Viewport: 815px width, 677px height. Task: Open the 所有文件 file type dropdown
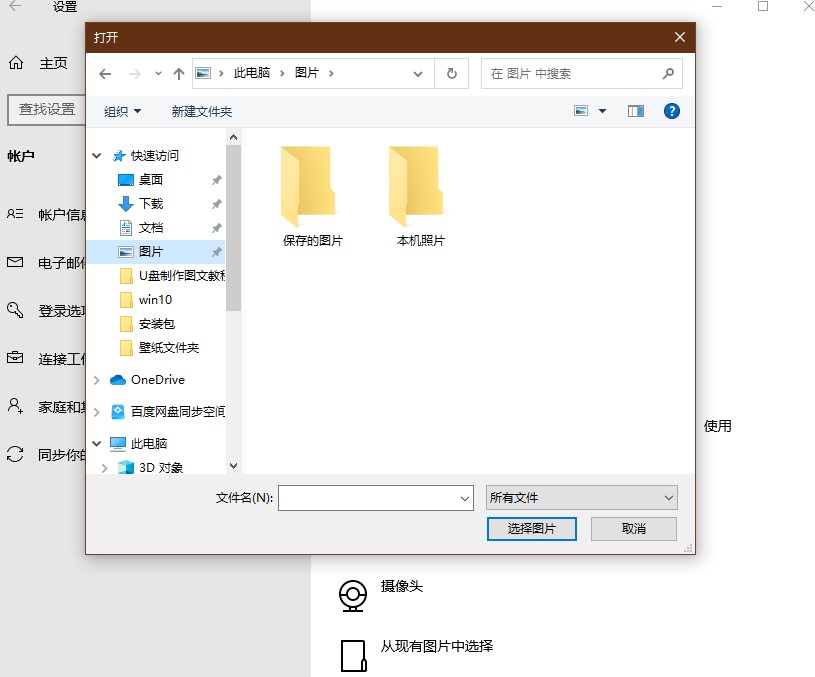pos(582,498)
